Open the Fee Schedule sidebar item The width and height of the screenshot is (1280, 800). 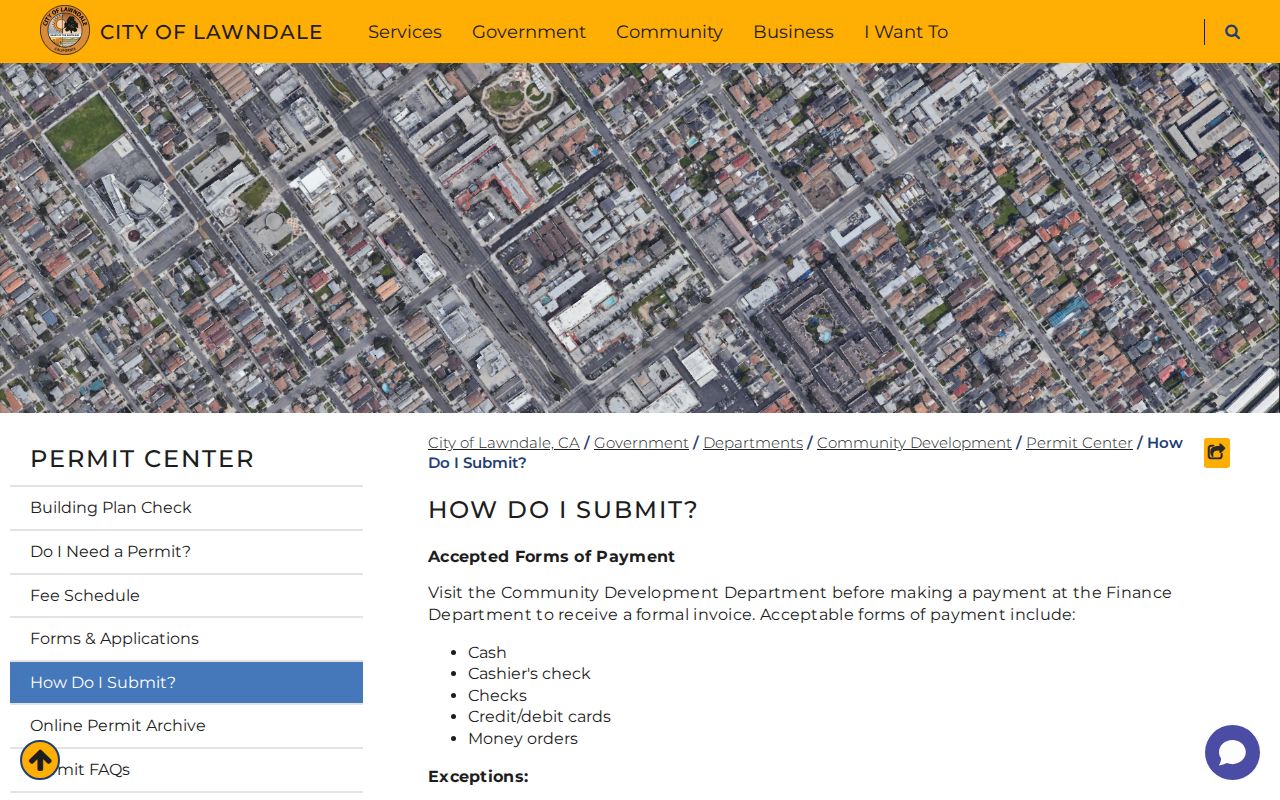tap(186, 596)
